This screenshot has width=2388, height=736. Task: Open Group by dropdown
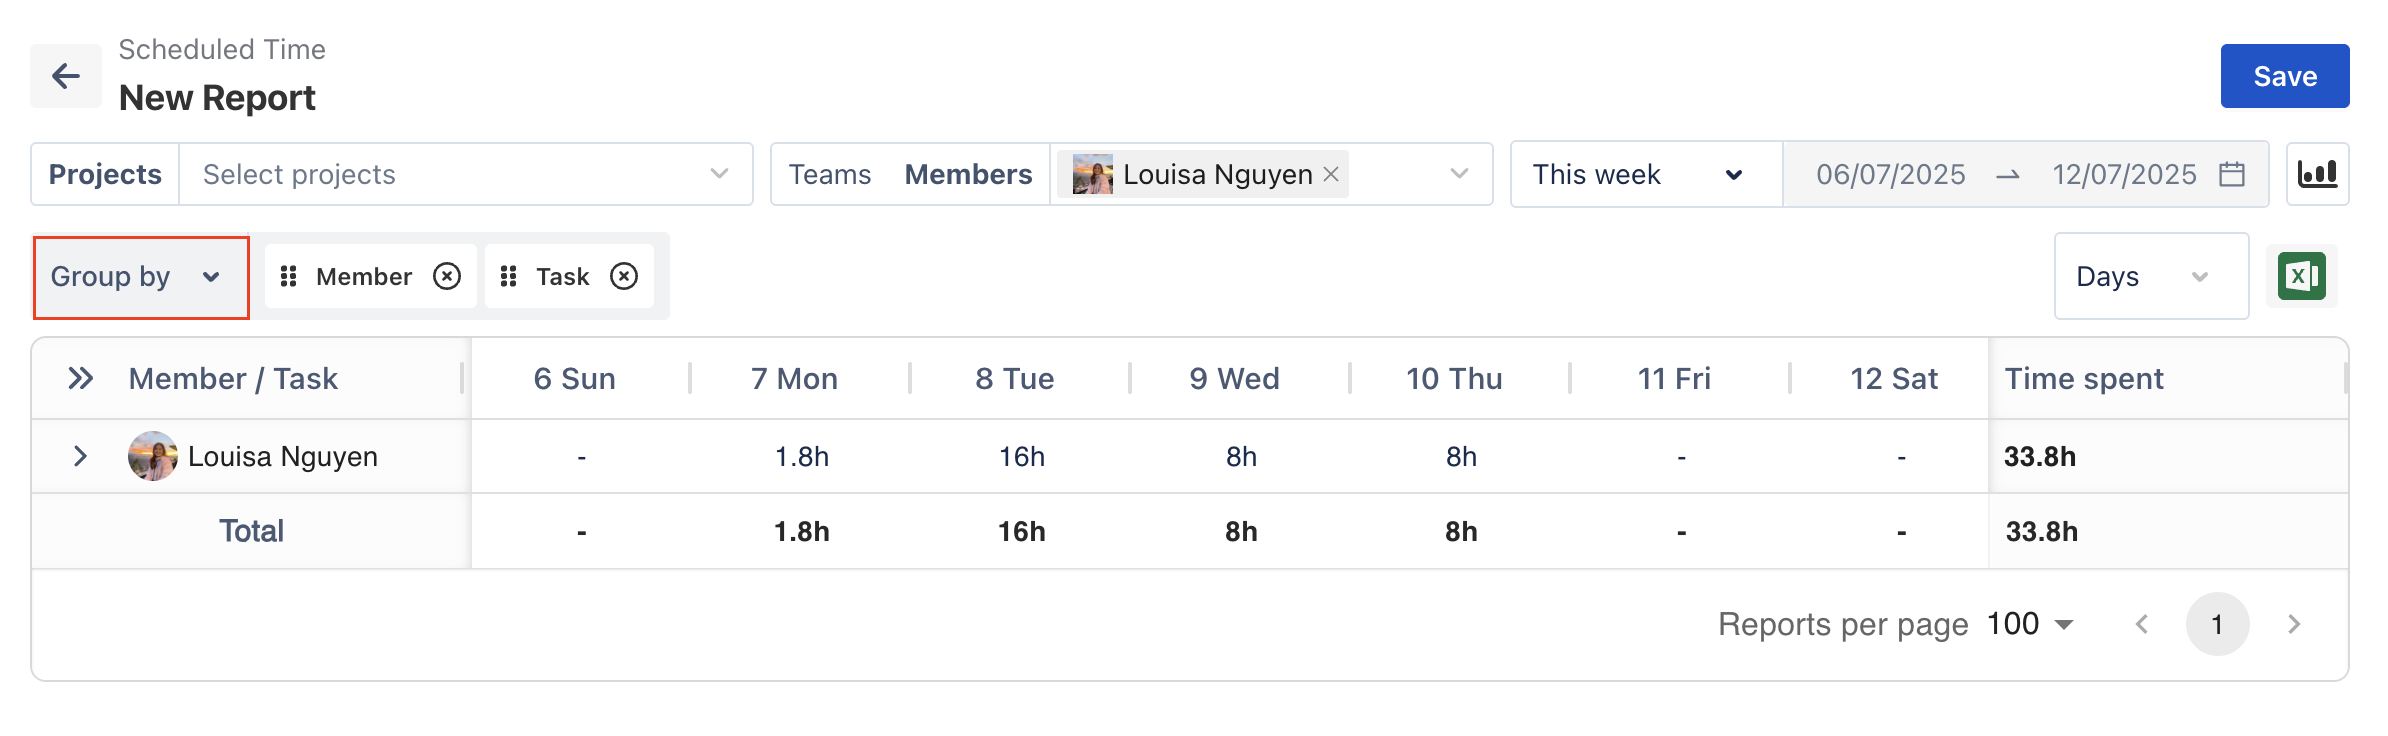tap(140, 277)
